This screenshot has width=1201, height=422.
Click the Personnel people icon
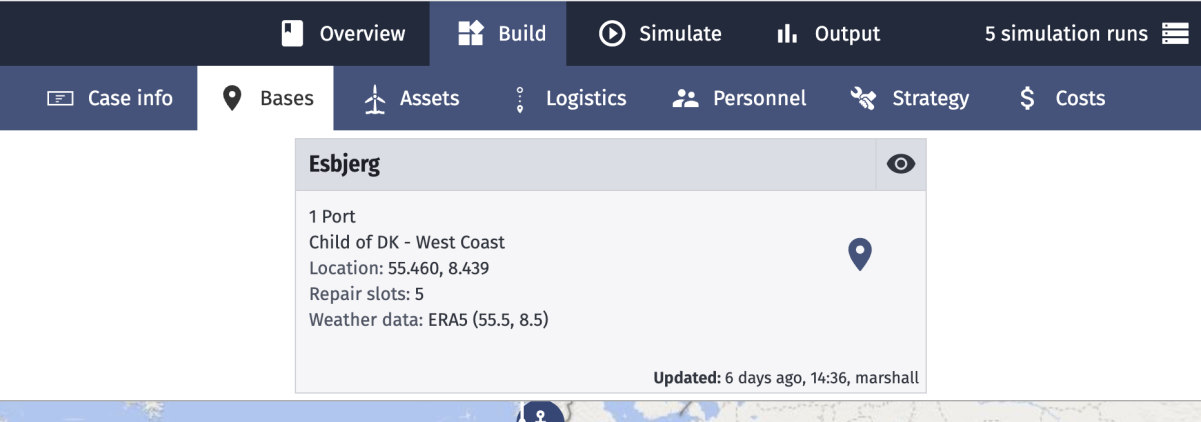[685, 99]
